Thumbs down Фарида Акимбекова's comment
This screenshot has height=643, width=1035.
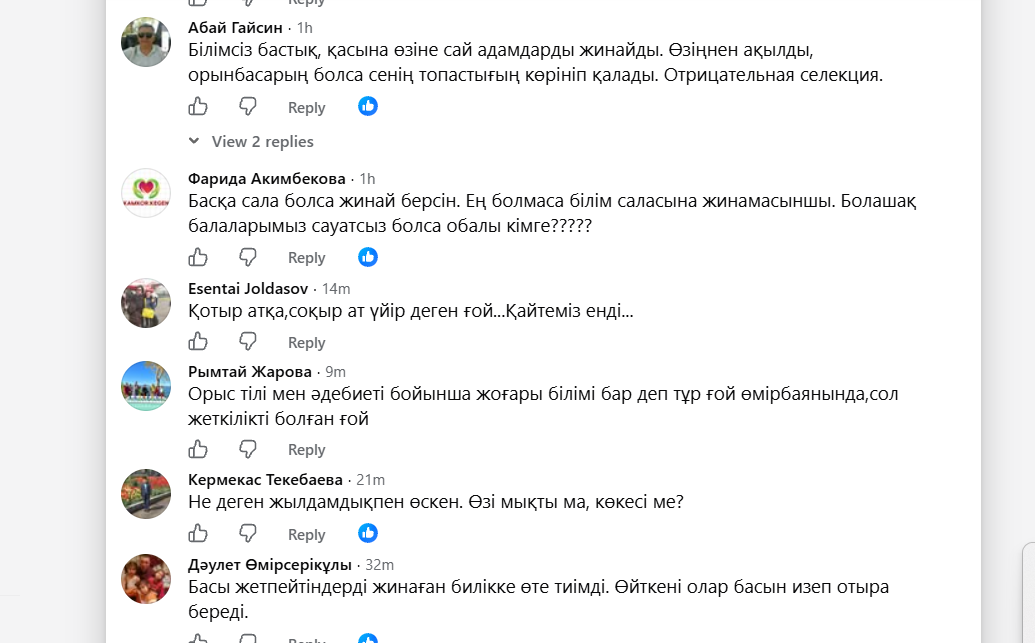248,257
